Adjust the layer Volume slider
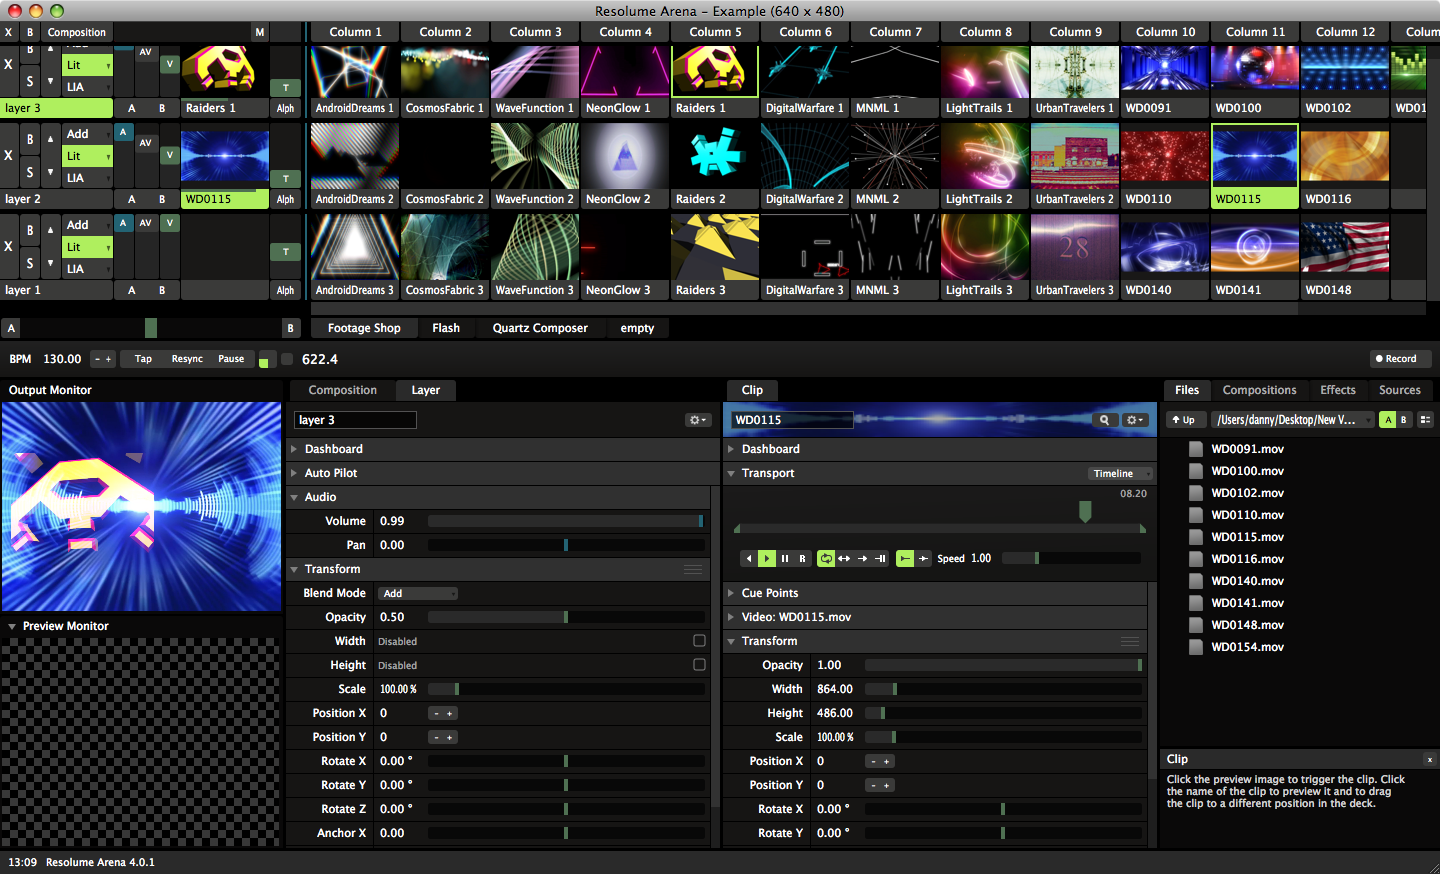Screen dimensions: 1440x874 (566, 521)
